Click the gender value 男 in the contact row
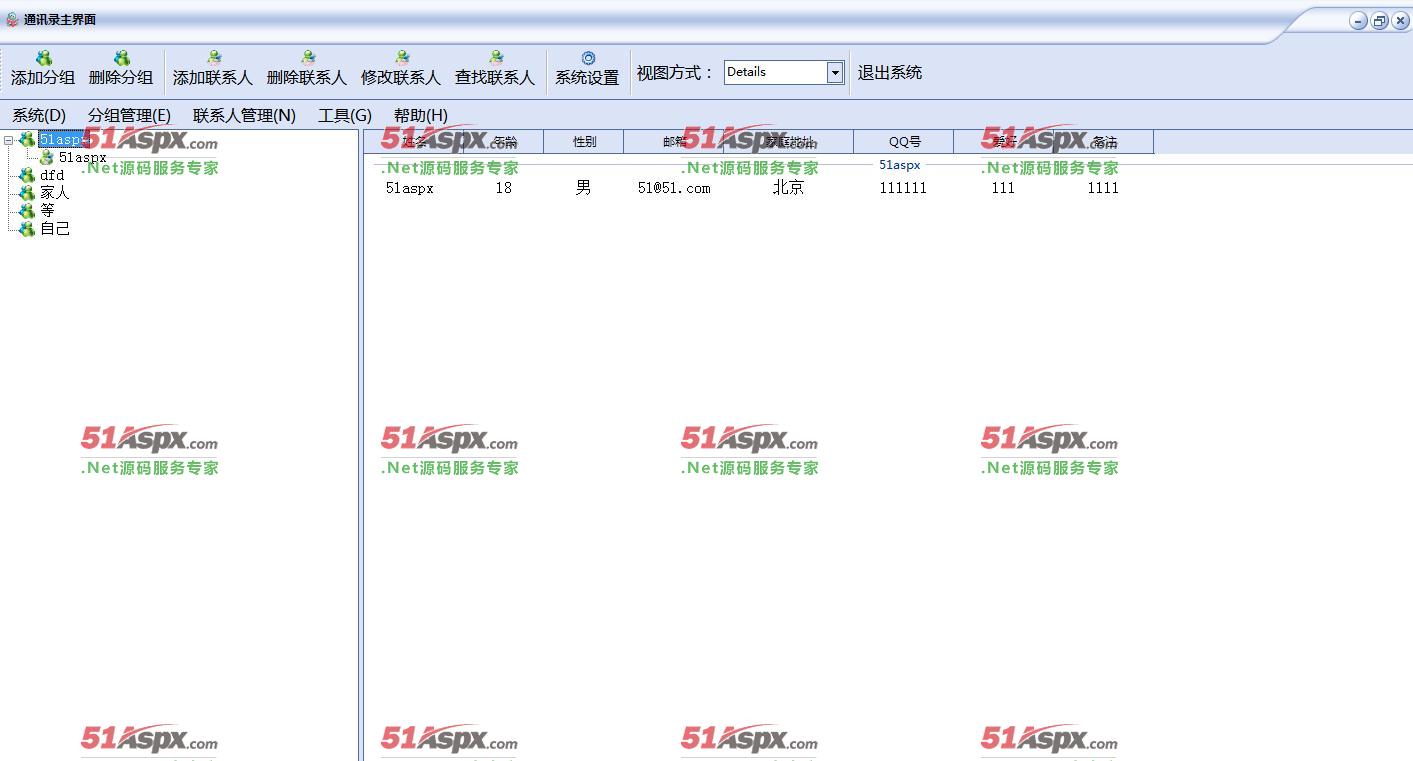 pos(584,188)
